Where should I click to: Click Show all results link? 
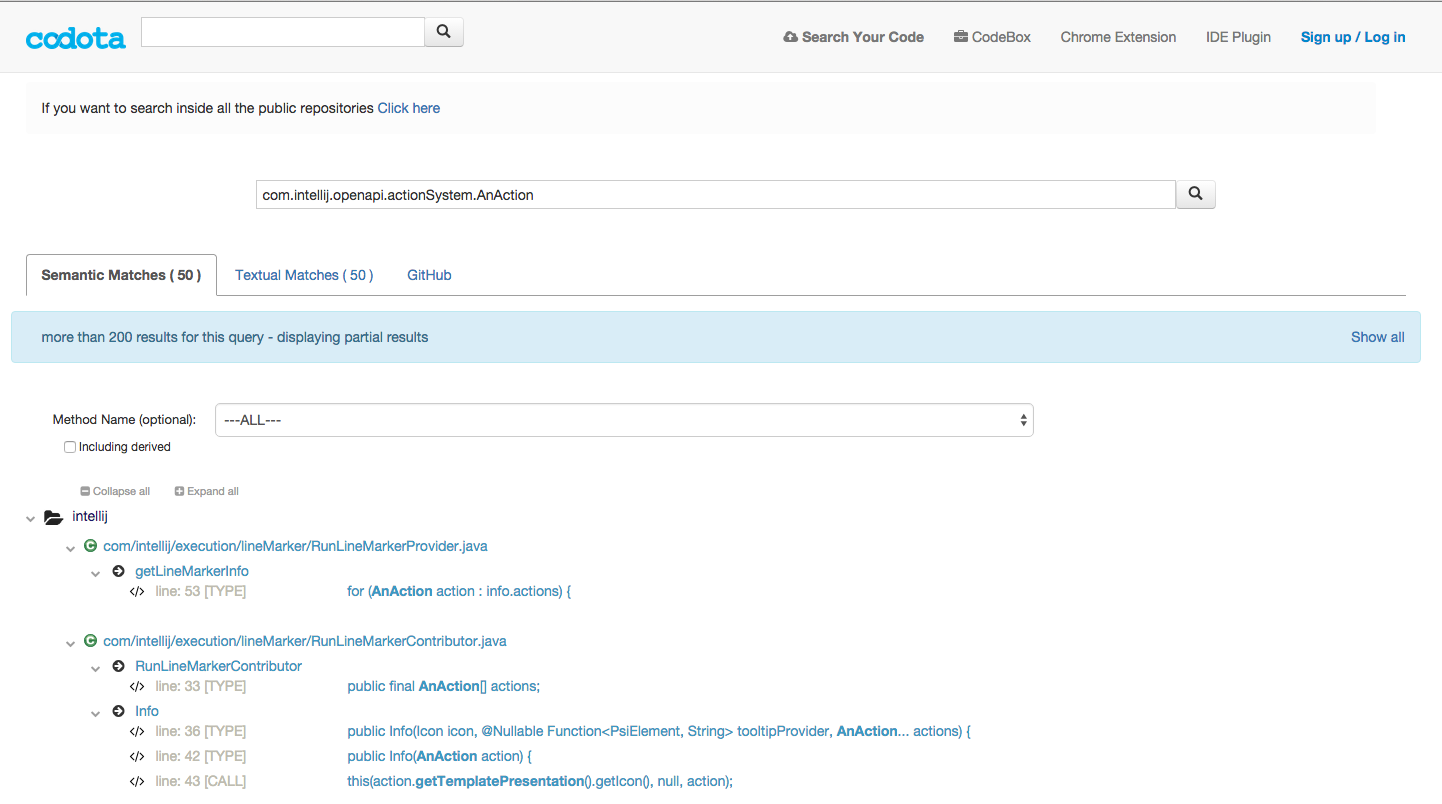(1377, 337)
